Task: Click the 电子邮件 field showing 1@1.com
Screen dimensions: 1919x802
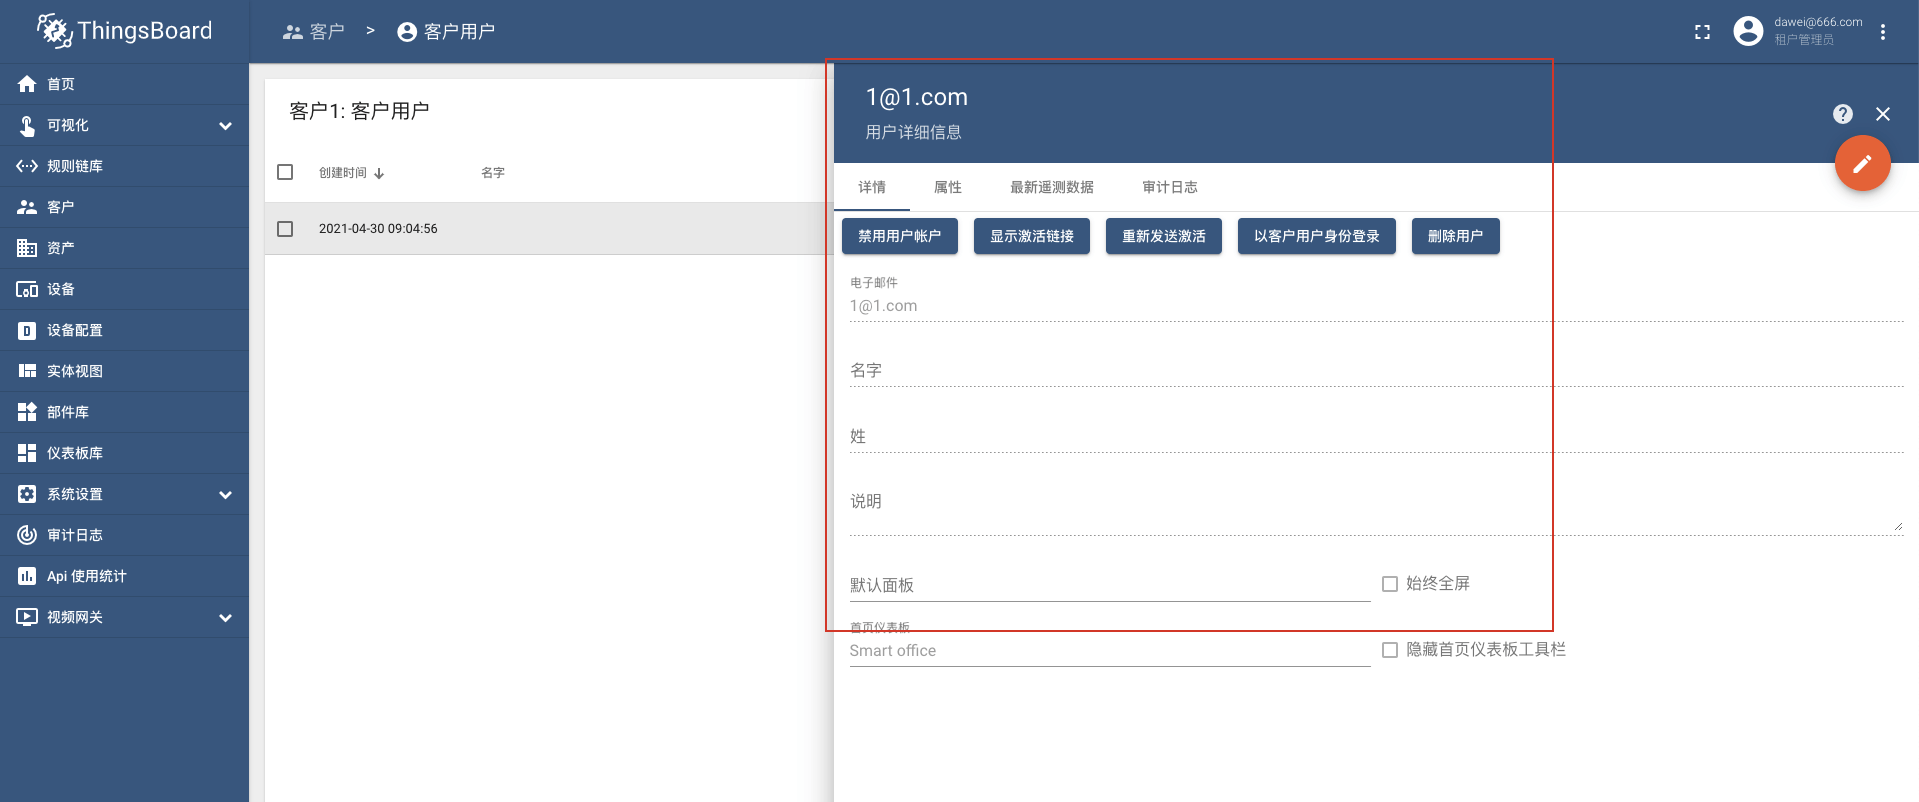Action: pyautogui.click(x=1376, y=306)
